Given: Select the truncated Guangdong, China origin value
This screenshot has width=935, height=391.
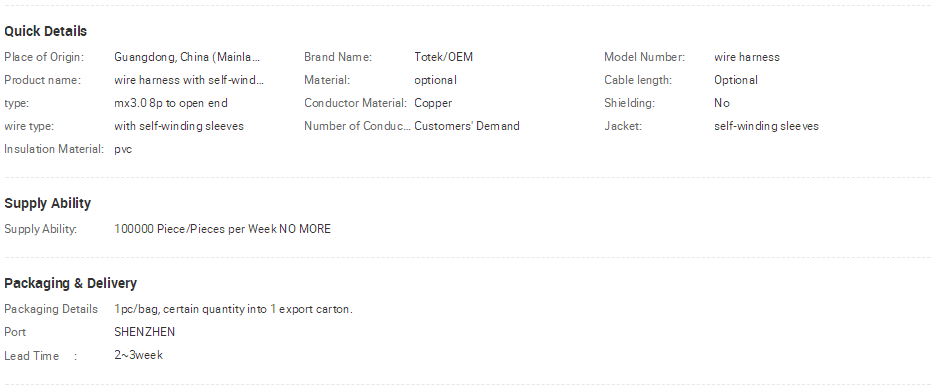Looking at the screenshot, I should (x=187, y=57).
